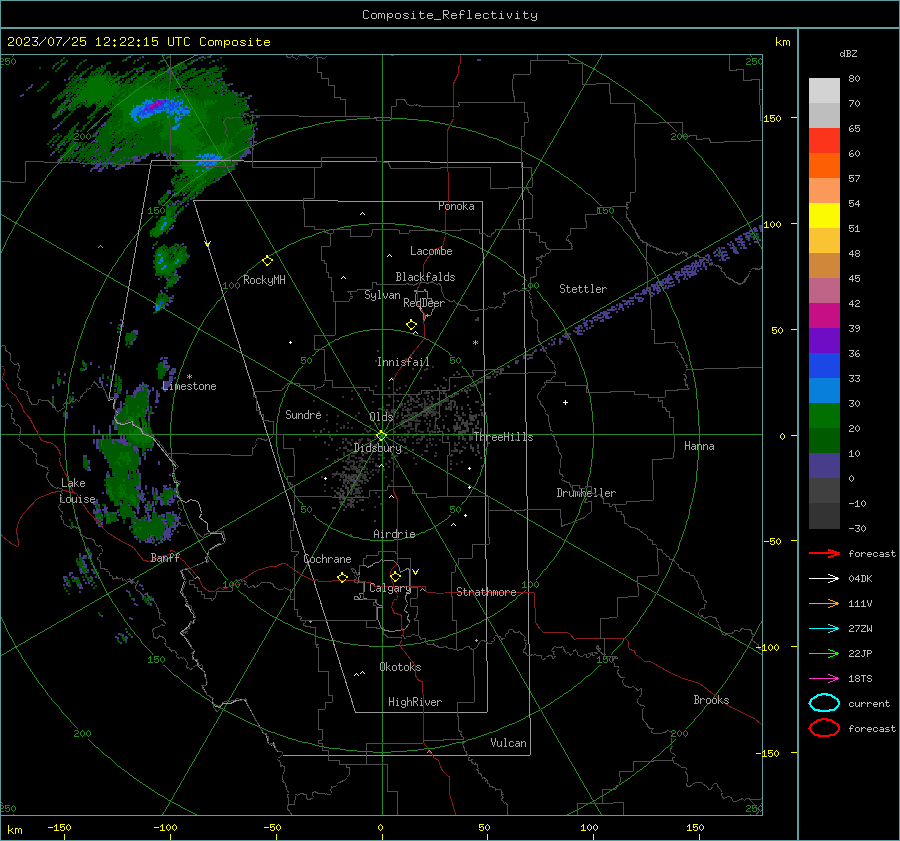The height and width of the screenshot is (841, 900).
Task: Click the Innisfail town label
Action: (x=403, y=362)
